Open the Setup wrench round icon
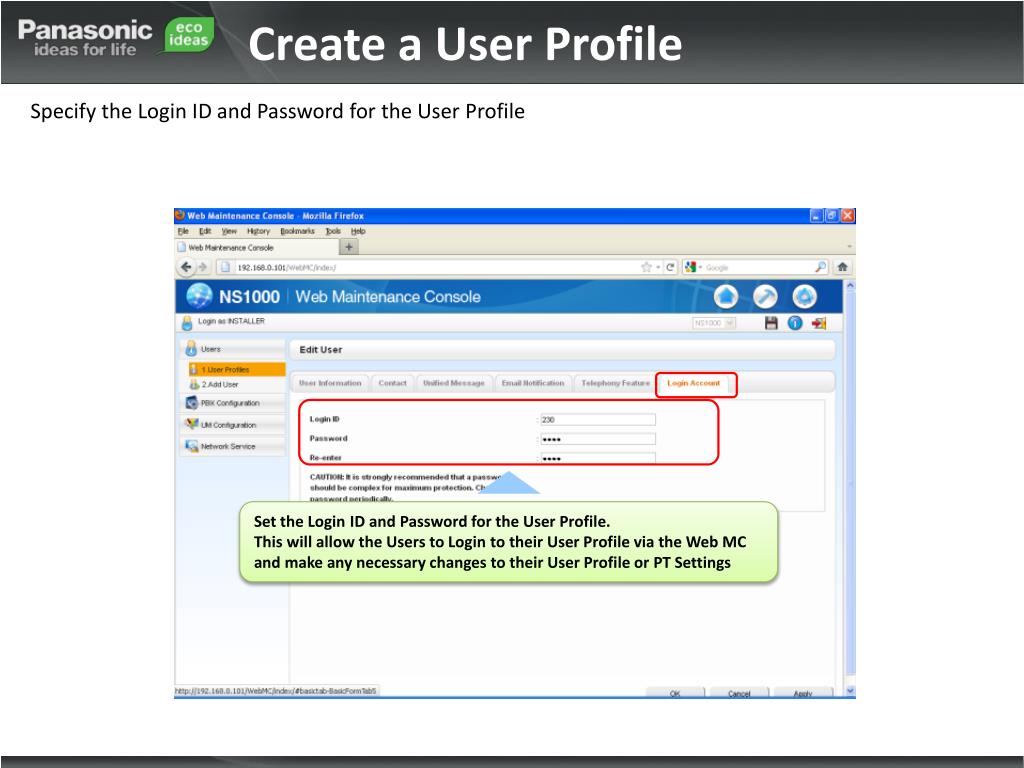 coord(765,296)
